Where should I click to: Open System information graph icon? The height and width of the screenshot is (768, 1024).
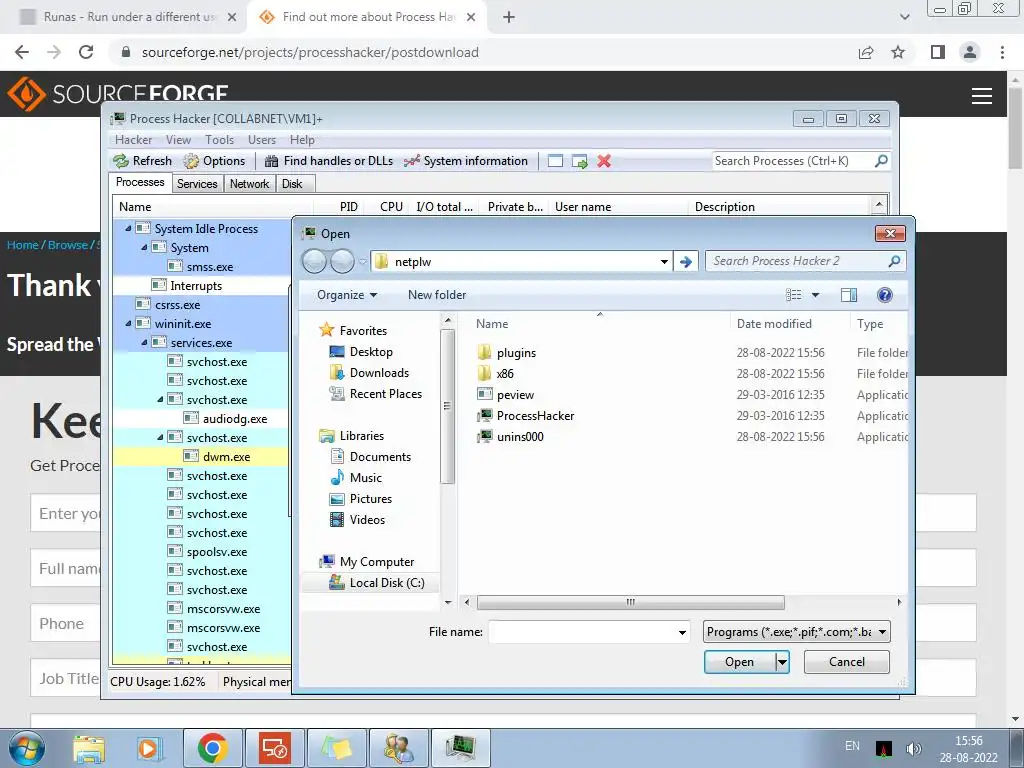(411, 161)
